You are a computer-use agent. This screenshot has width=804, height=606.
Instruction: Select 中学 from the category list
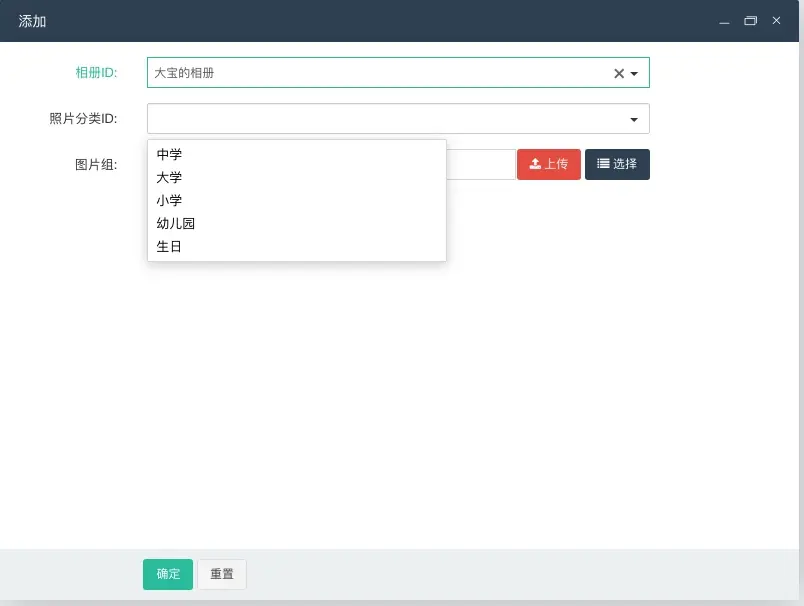tap(297, 154)
